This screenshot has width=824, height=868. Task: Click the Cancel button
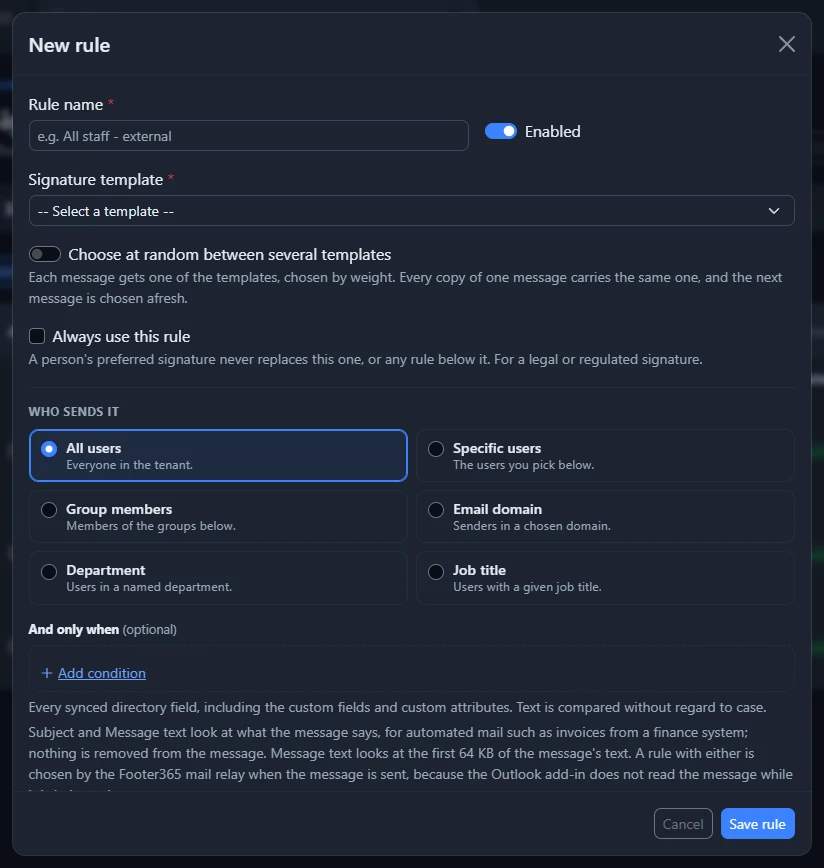683,824
